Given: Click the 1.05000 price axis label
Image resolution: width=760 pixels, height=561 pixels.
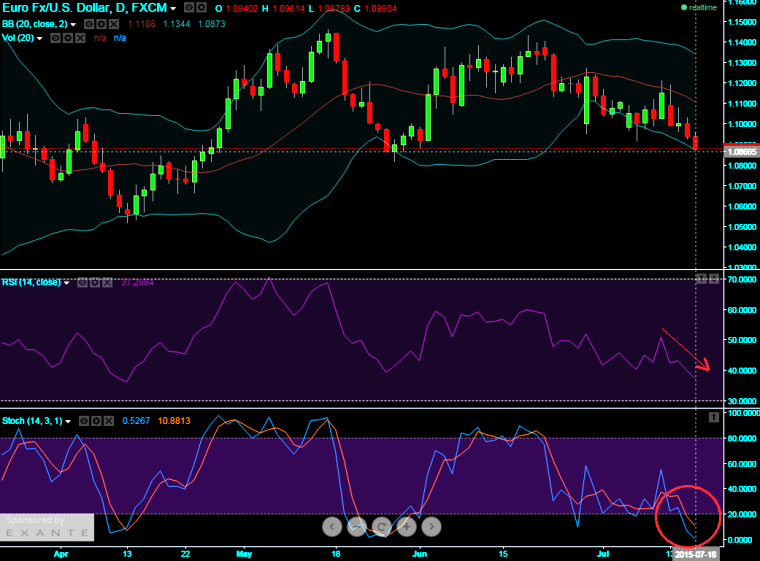Looking at the screenshot, I should pyautogui.click(x=743, y=227).
